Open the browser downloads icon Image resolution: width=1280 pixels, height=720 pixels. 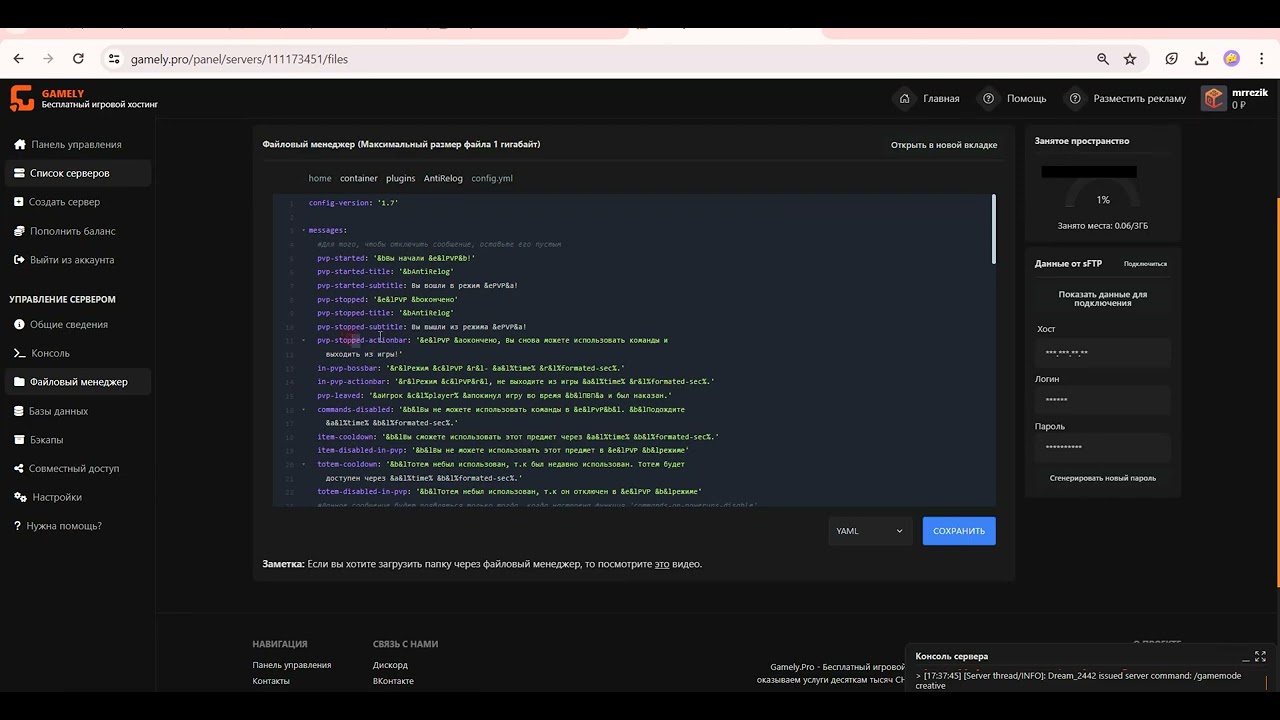(1202, 59)
